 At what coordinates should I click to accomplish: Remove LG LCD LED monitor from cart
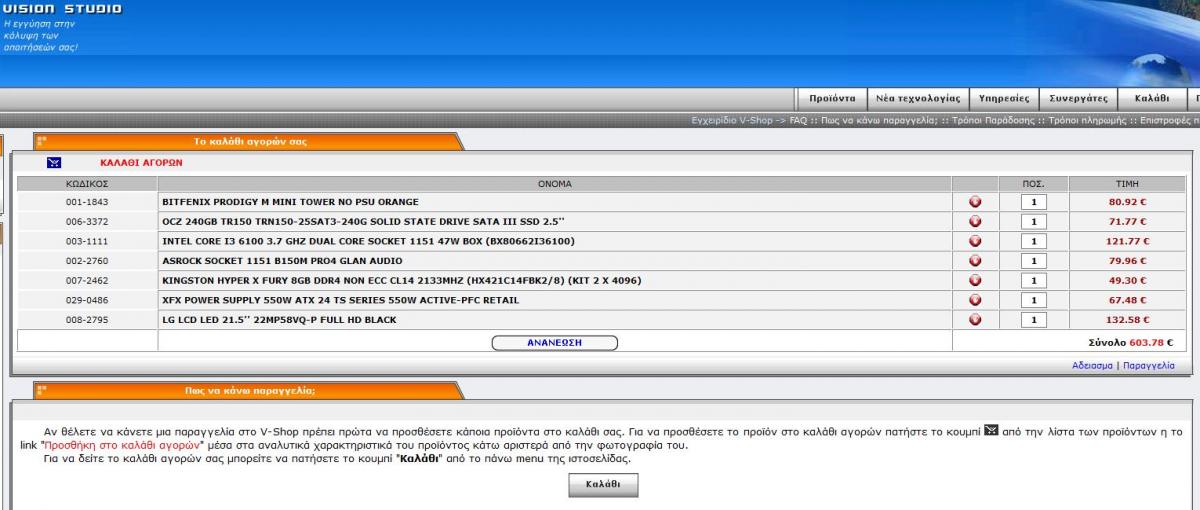tap(975, 320)
